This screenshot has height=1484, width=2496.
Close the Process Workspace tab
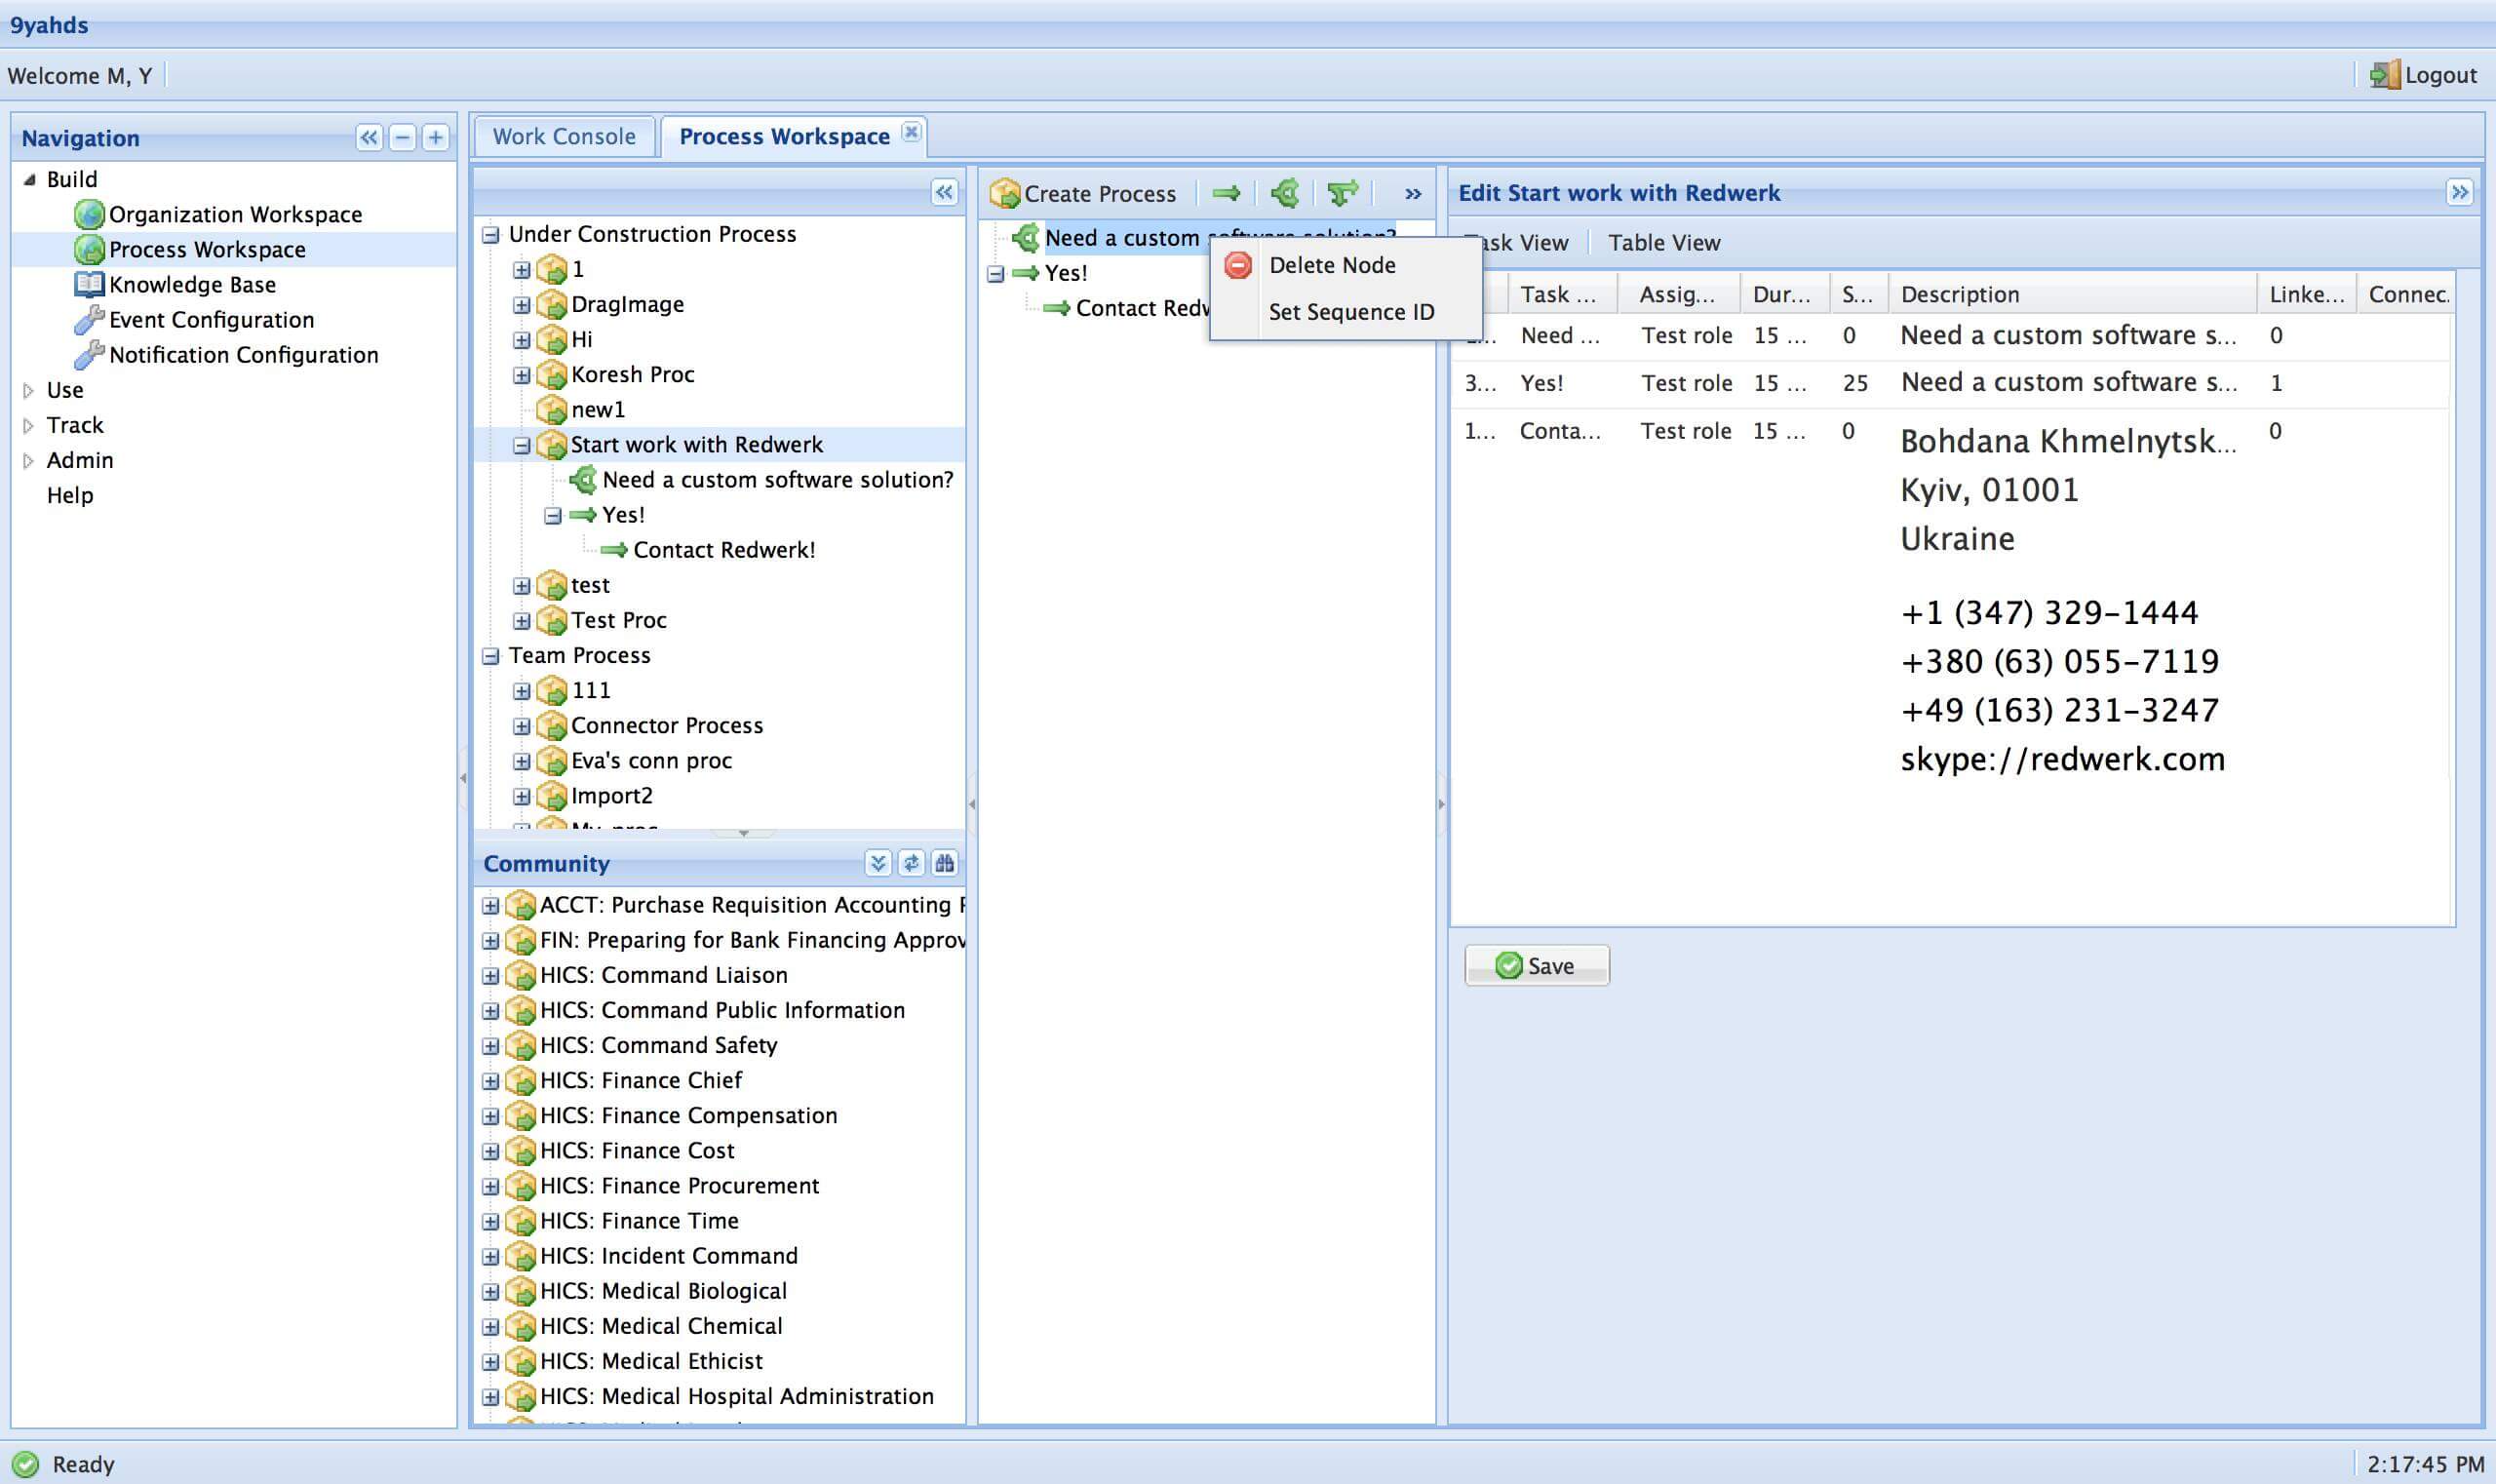(x=911, y=132)
